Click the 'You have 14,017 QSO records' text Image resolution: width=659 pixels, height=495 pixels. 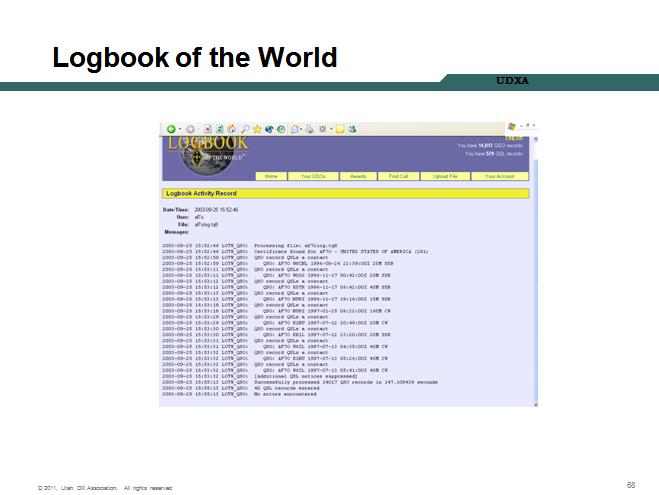tap(490, 145)
